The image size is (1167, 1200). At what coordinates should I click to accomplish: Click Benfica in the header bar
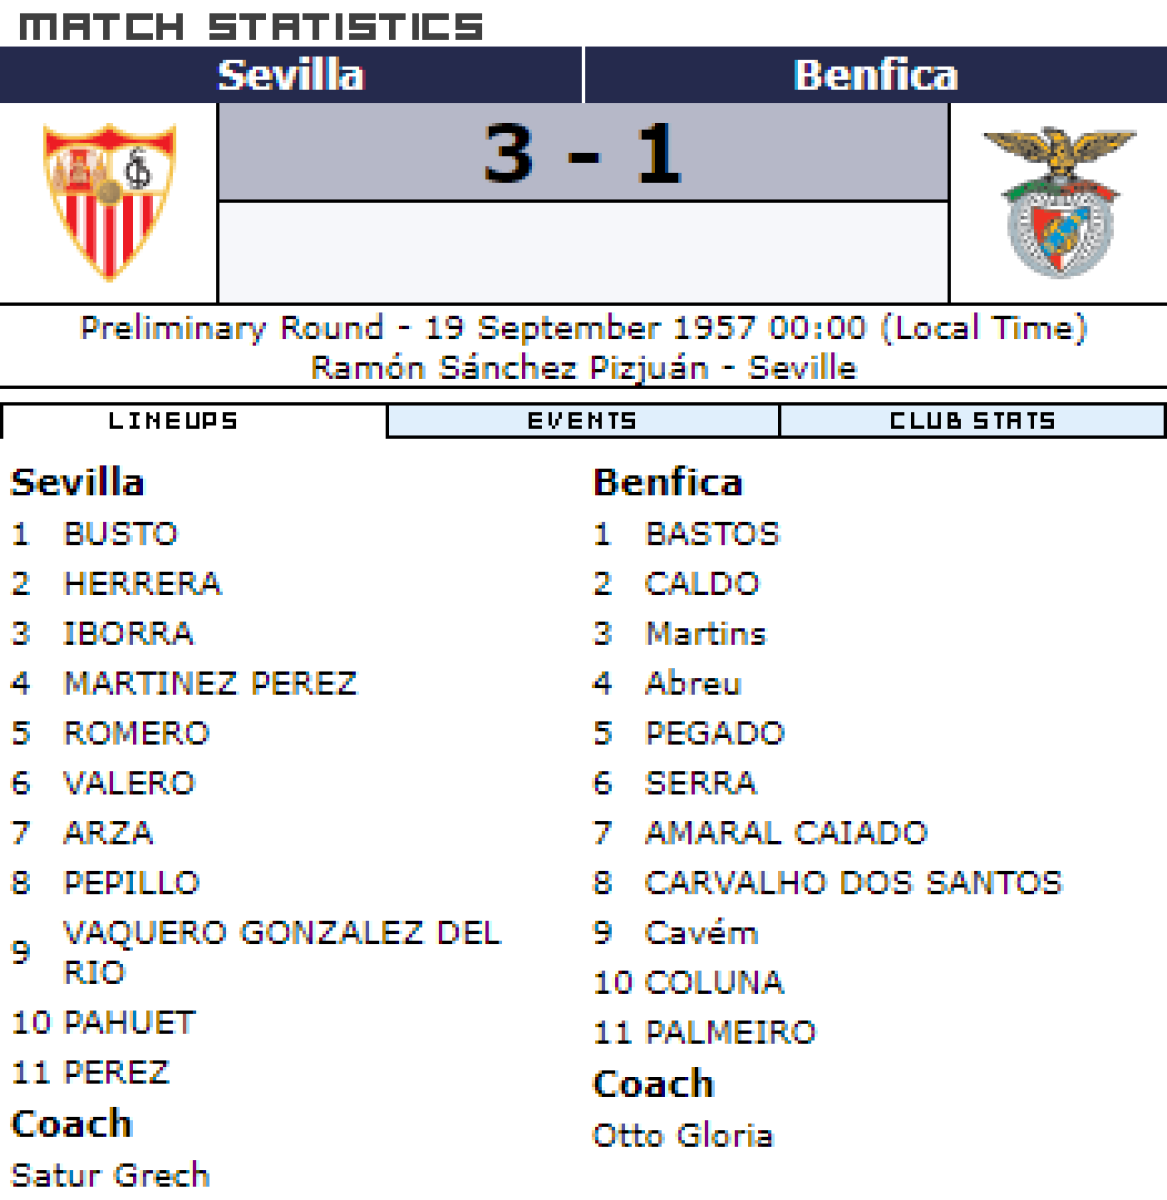click(x=875, y=75)
